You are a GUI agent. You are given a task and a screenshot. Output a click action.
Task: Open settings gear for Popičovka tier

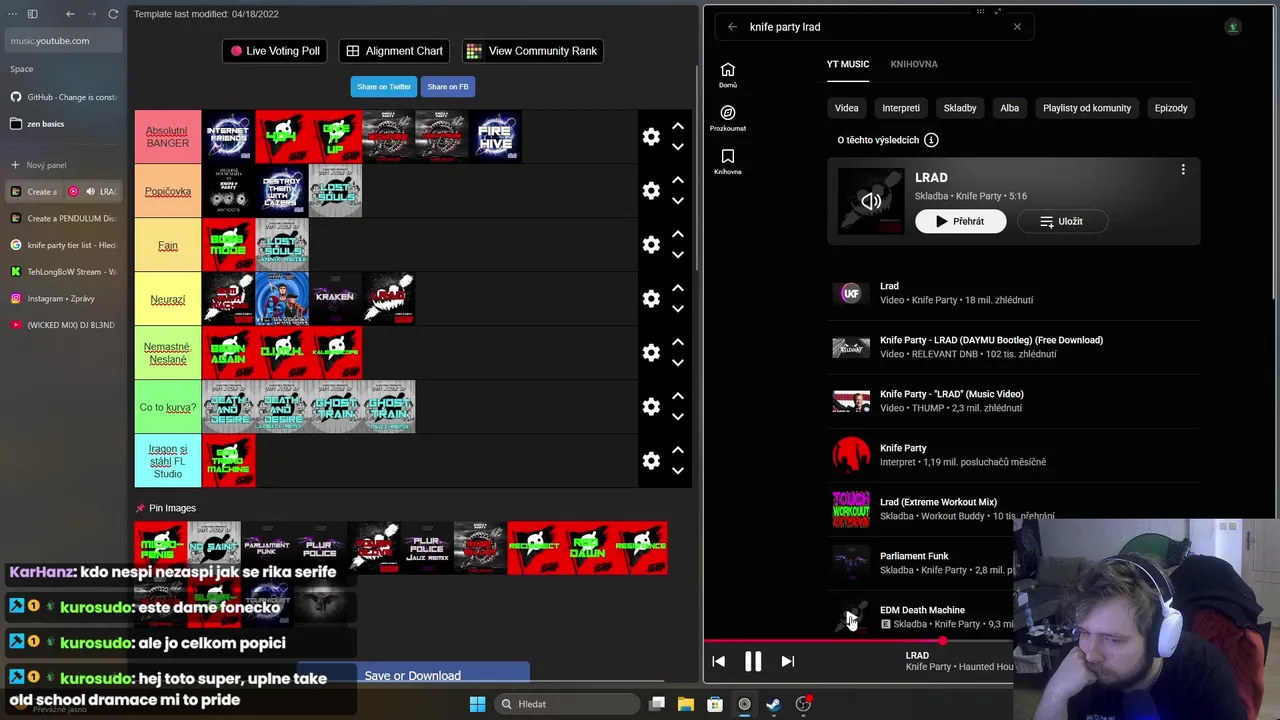(x=651, y=191)
